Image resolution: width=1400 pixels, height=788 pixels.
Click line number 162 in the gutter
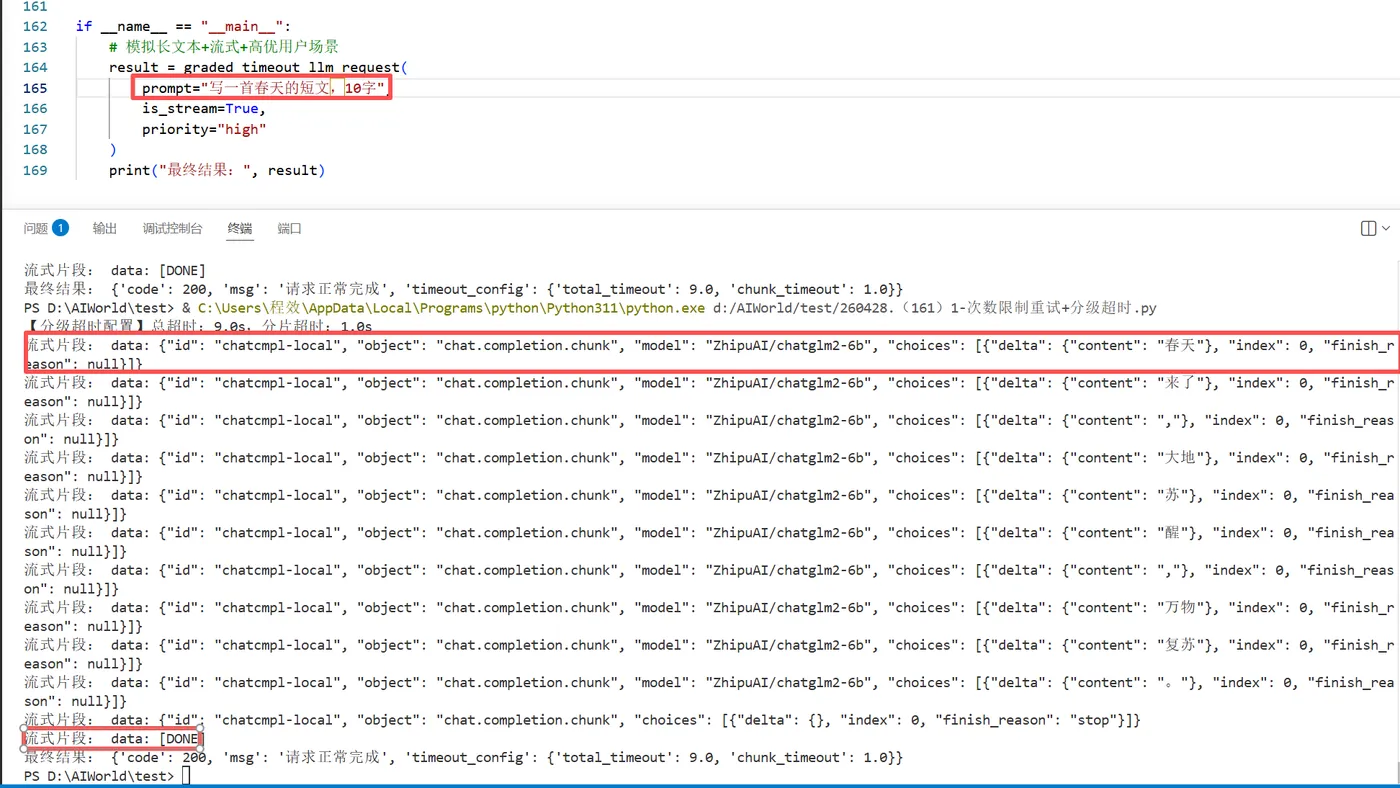[x=35, y=26]
